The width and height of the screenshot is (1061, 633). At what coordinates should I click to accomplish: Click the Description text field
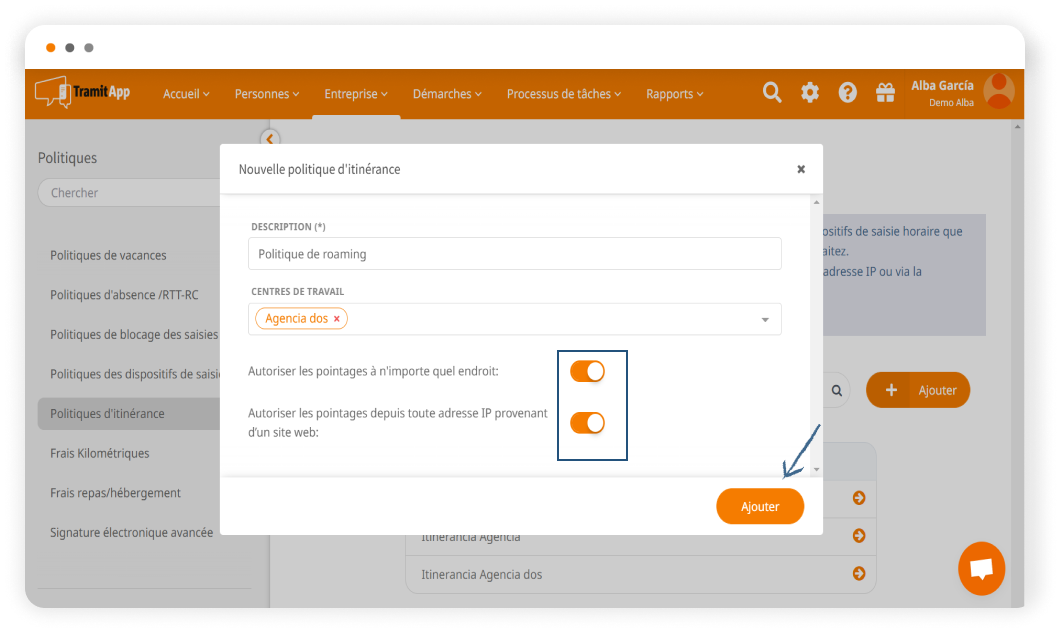[514, 254]
